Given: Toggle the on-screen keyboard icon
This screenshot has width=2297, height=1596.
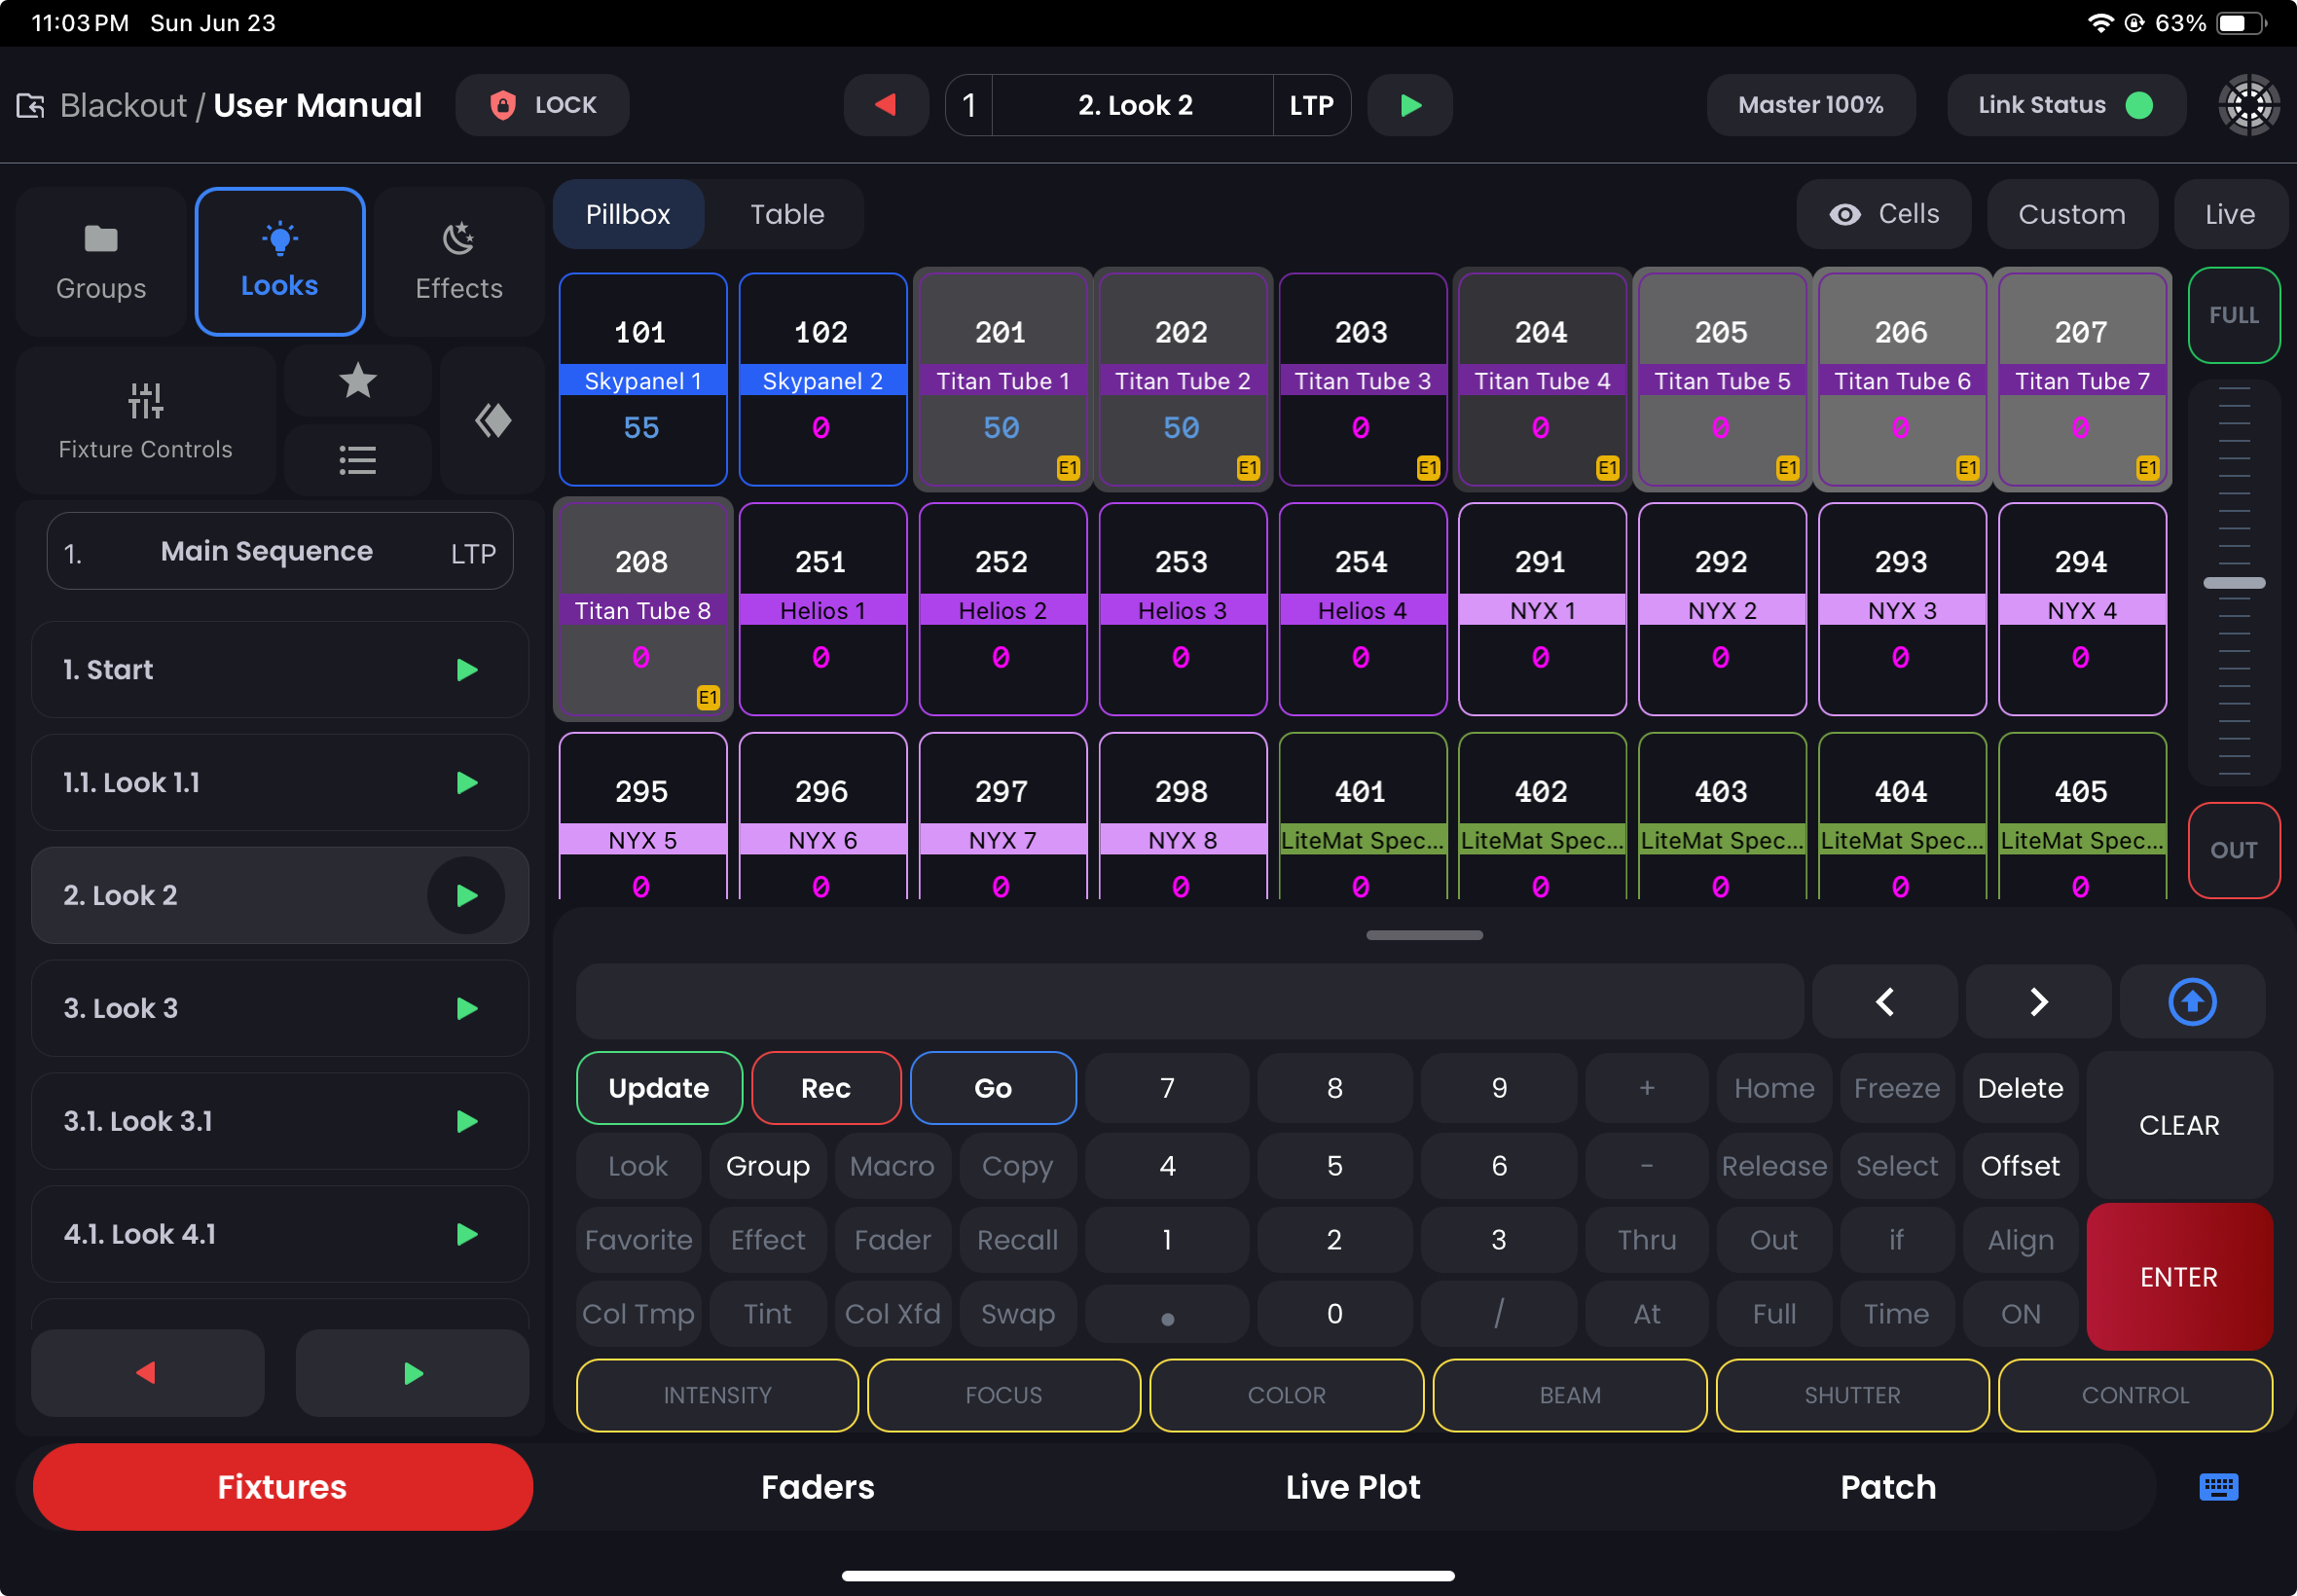Looking at the screenshot, I should coord(2217,1487).
